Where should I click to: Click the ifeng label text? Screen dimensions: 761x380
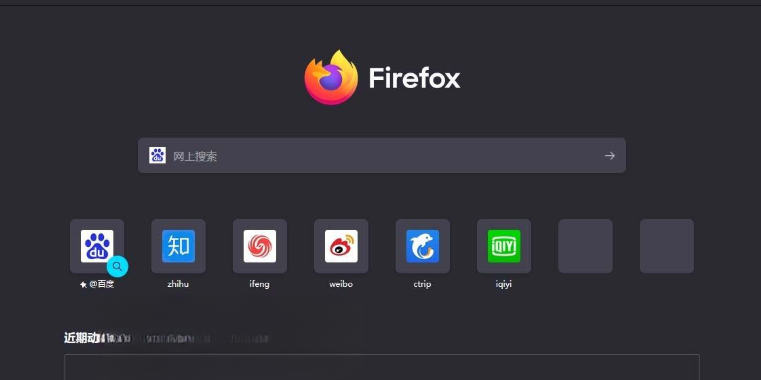click(260, 284)
